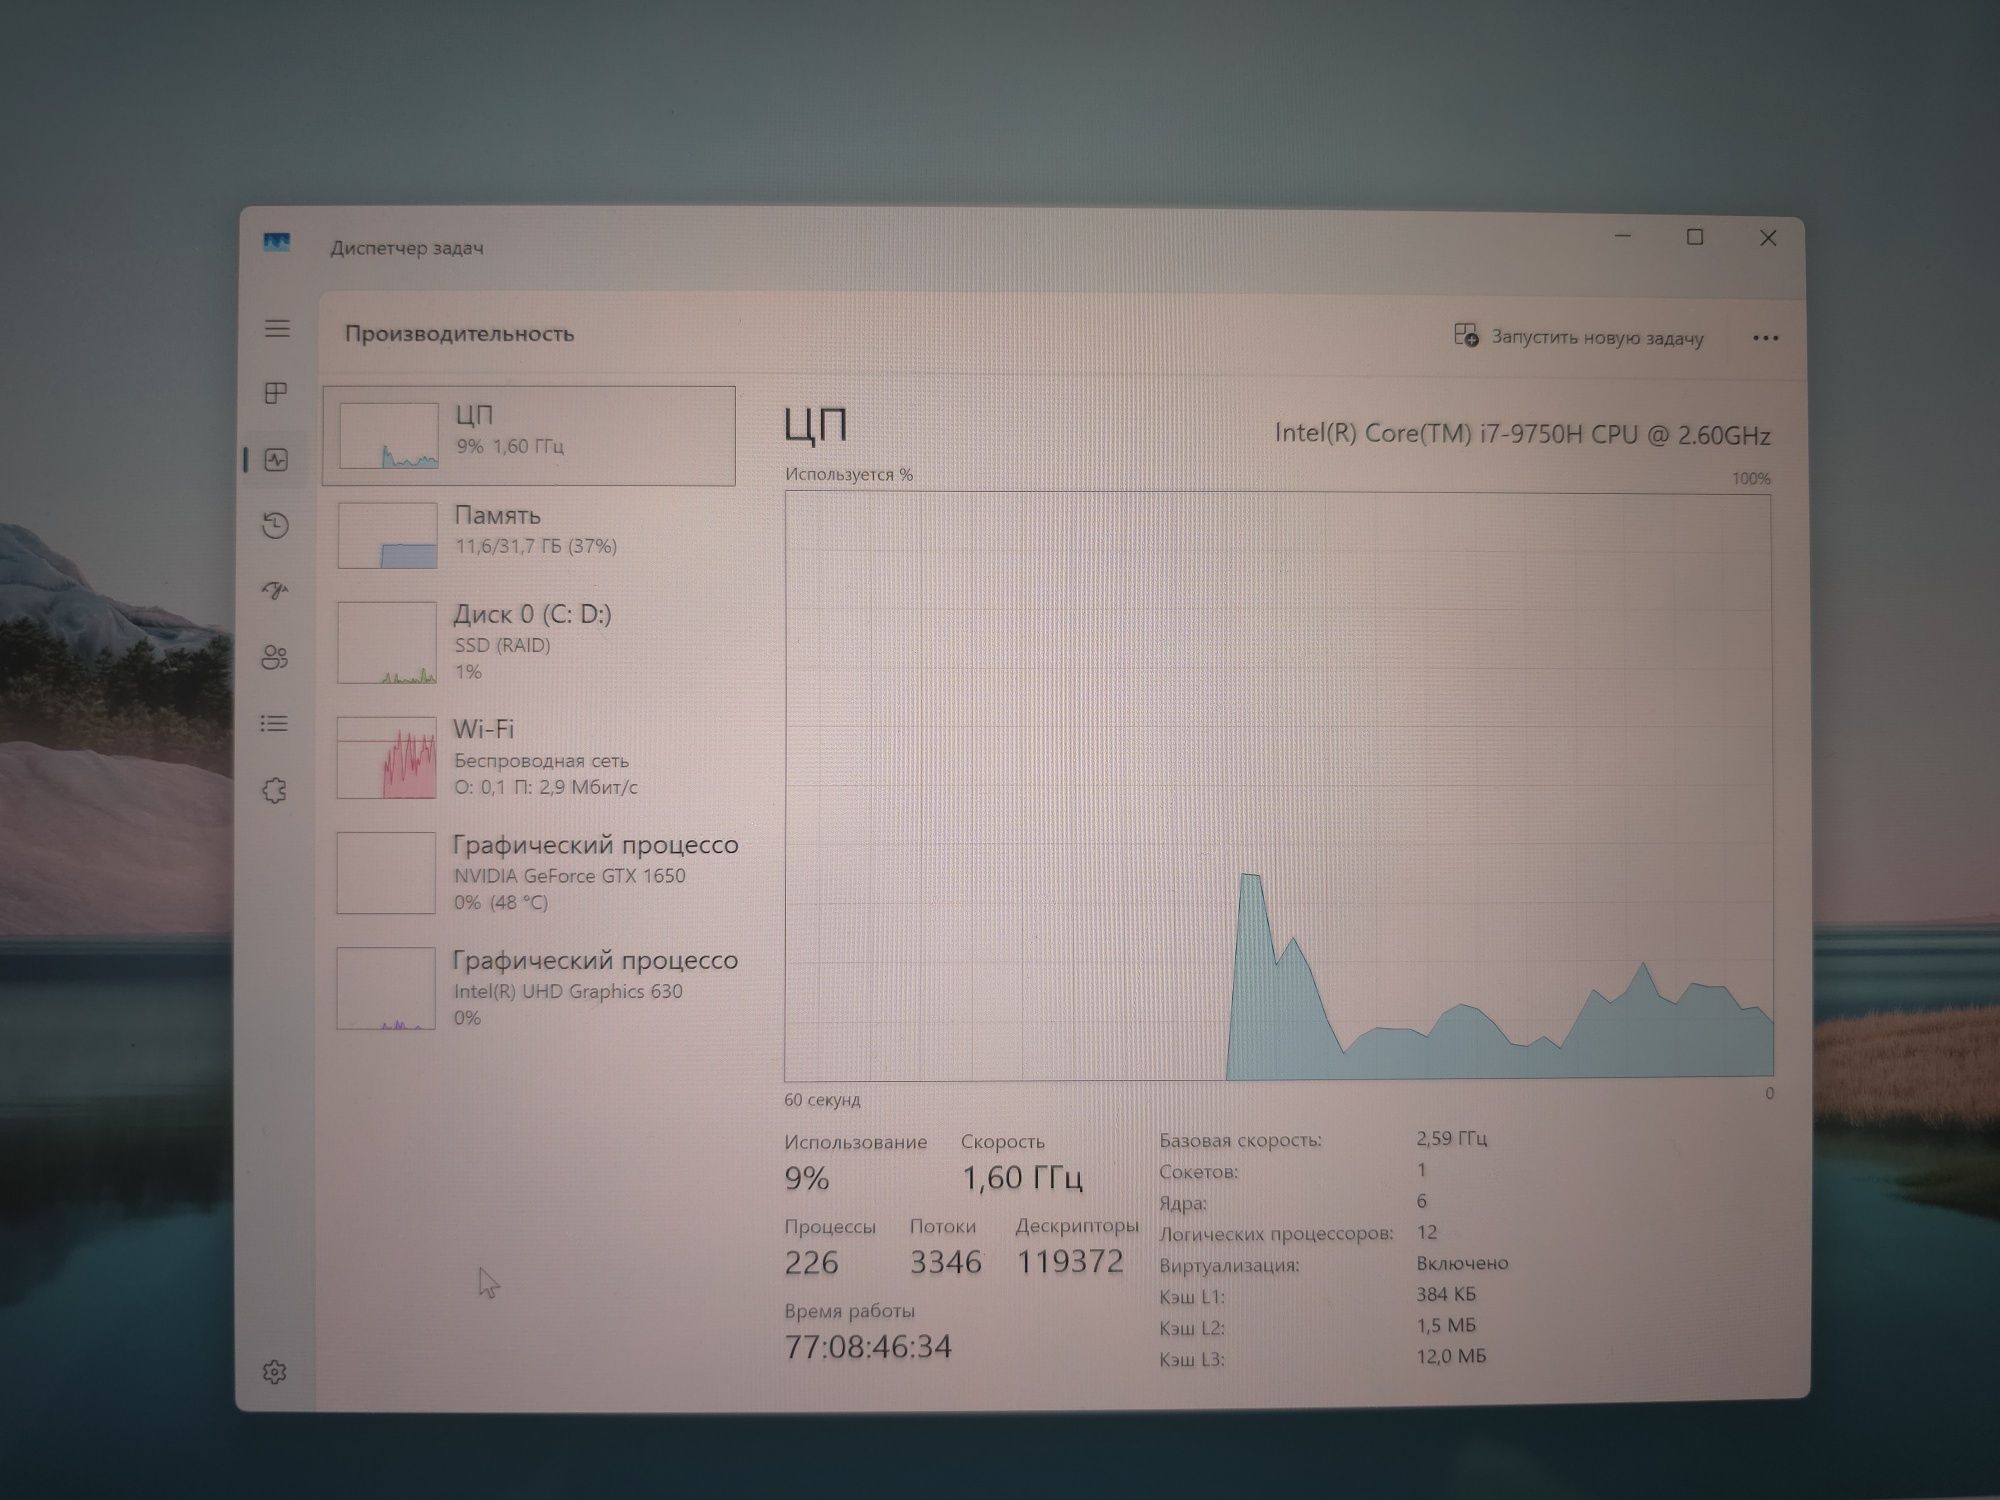Open App history icon in sidebar
Viewport: 2000px width, 1500px height.
click(276, 526)
